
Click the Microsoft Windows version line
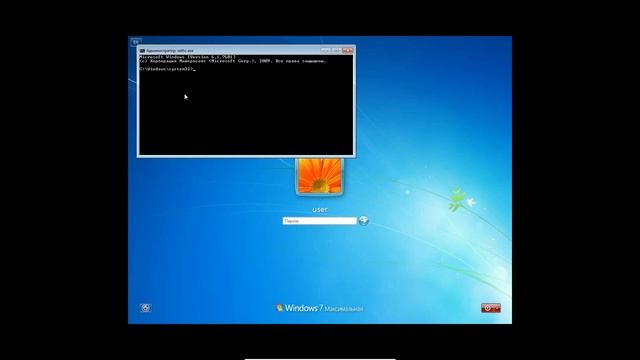(x=187, y=57)
